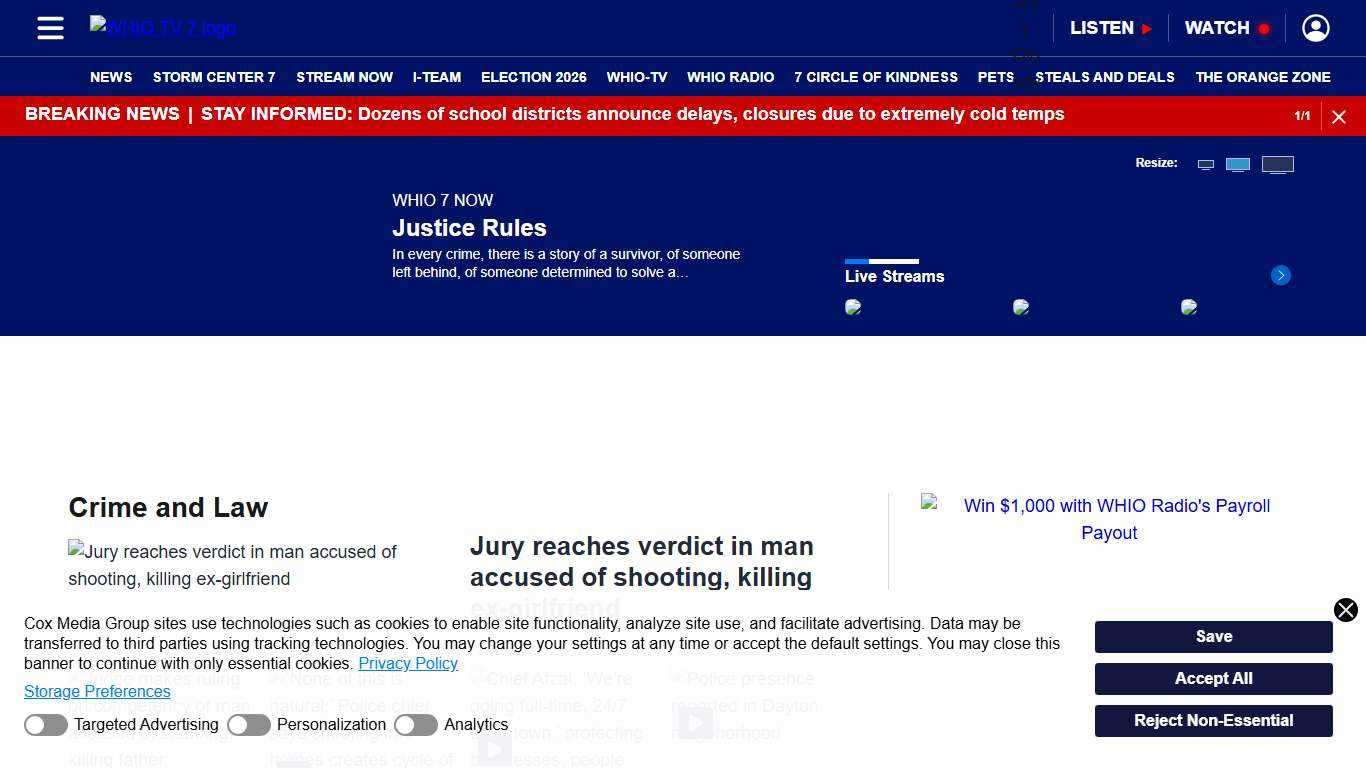Screen dimensions: 1366x768
Task: Dismiss the breaking news banner
Action: click(1340, 116)
